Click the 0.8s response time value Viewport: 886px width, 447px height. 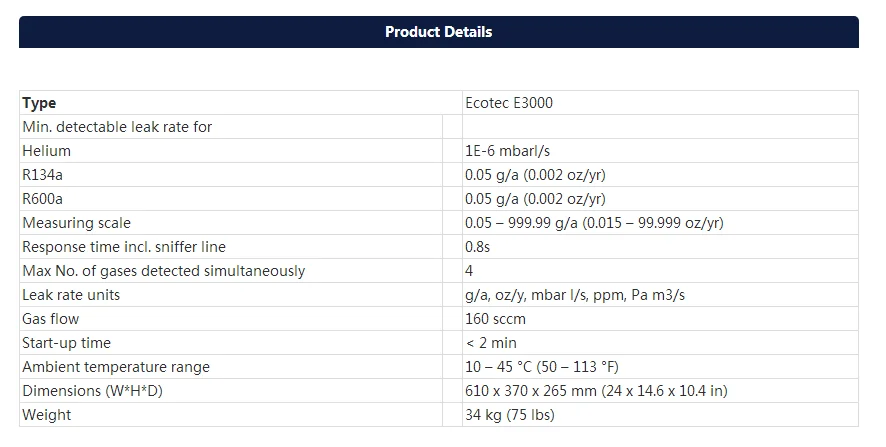tap(477, 247)
